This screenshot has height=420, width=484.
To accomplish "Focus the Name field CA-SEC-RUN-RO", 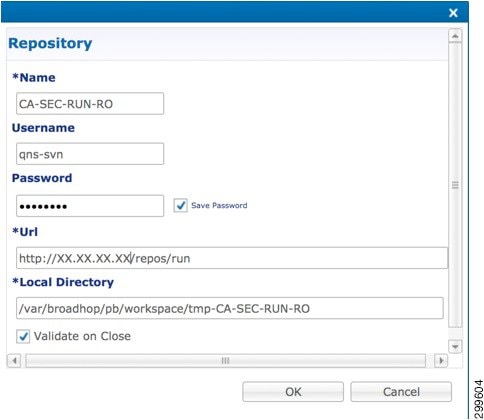I will click(x=90, y=104).
